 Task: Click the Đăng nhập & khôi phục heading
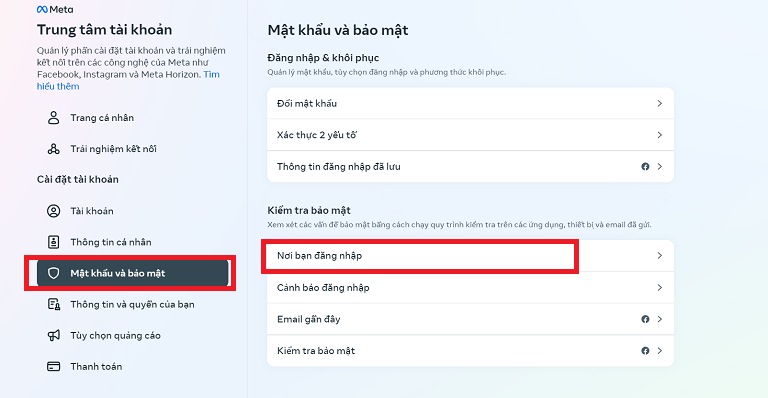(x=323, y=58)
